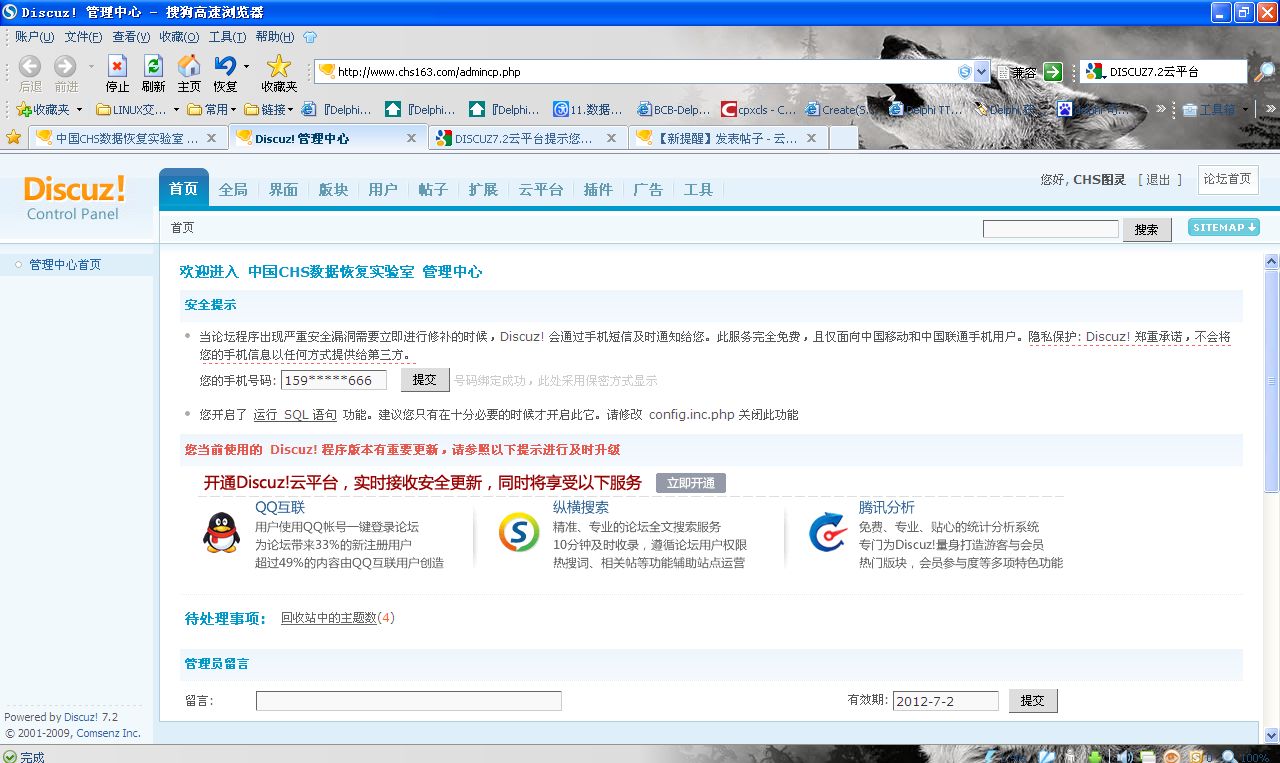Switch to 云平台 admin tab
Screen dimensions: 1280x763
540,189
